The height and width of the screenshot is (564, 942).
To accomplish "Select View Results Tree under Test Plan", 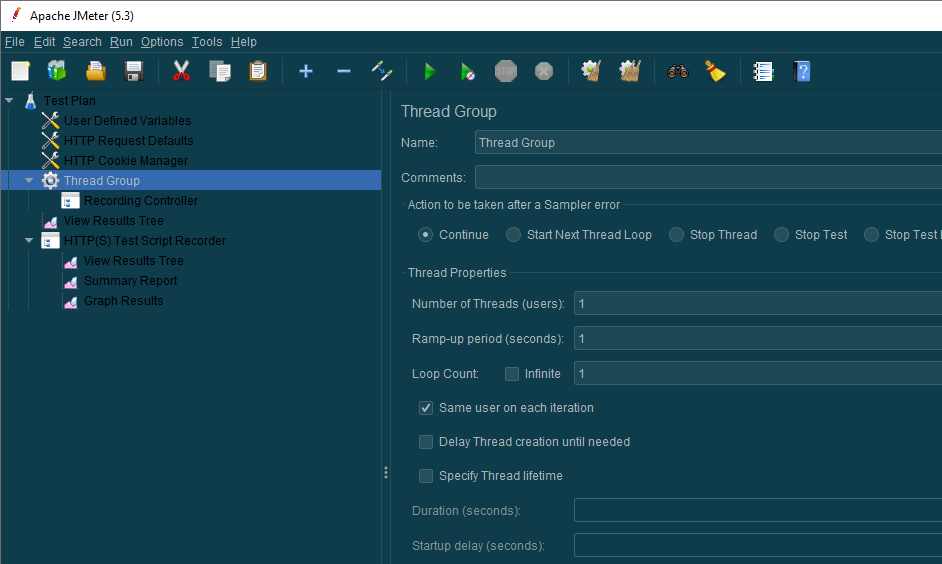I will tap(103, 220).
